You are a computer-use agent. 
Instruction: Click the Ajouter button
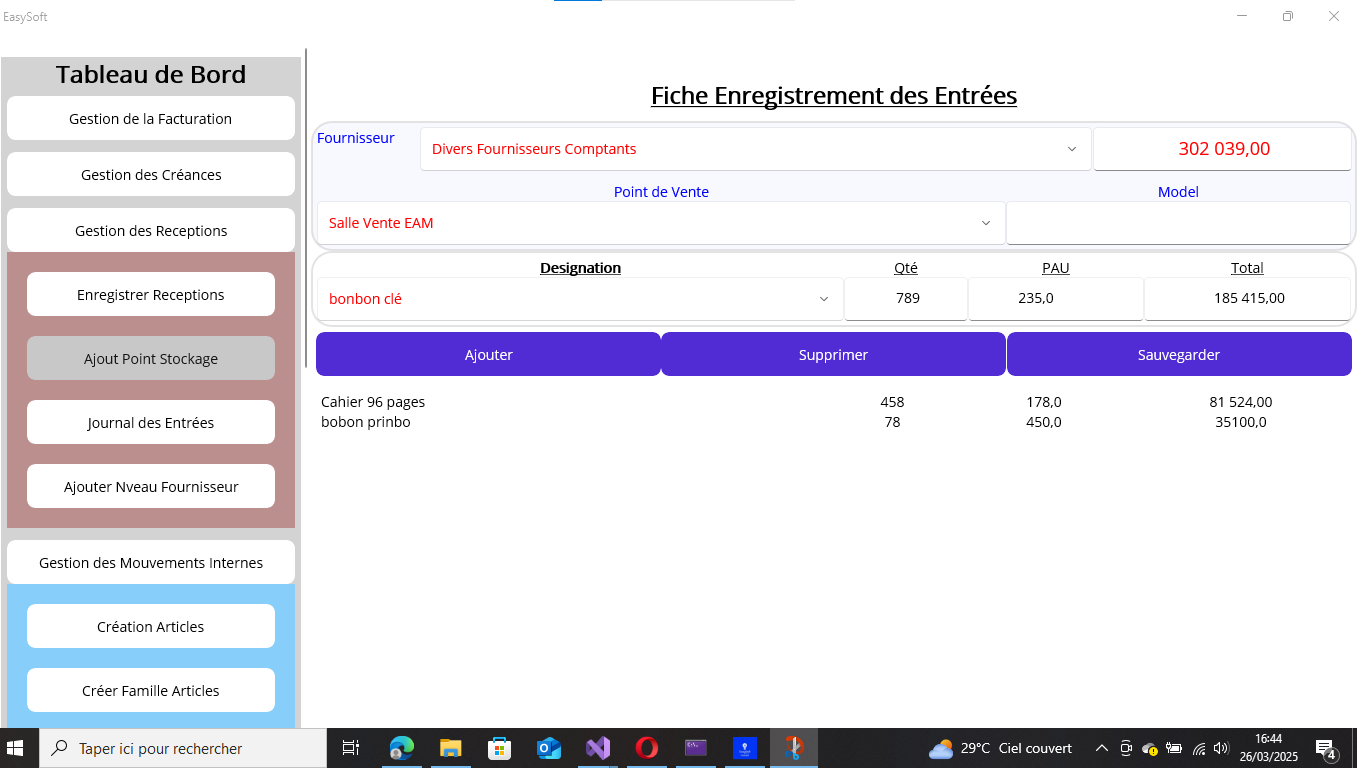pos(488,355)
